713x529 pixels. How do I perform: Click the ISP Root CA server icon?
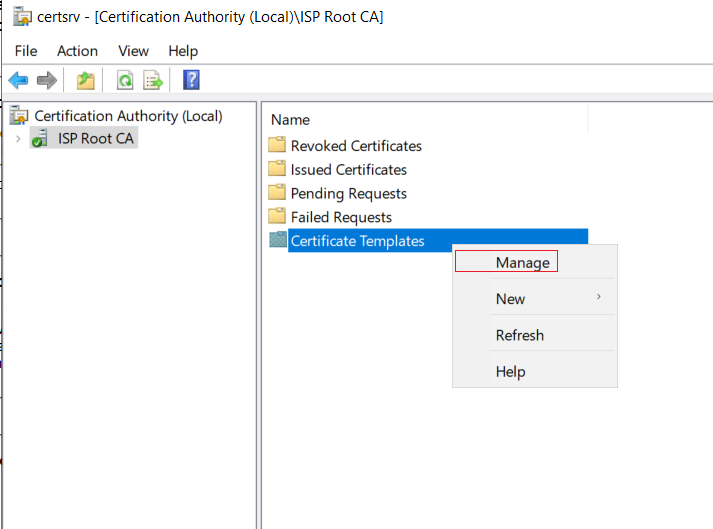(x=40, y=138)
